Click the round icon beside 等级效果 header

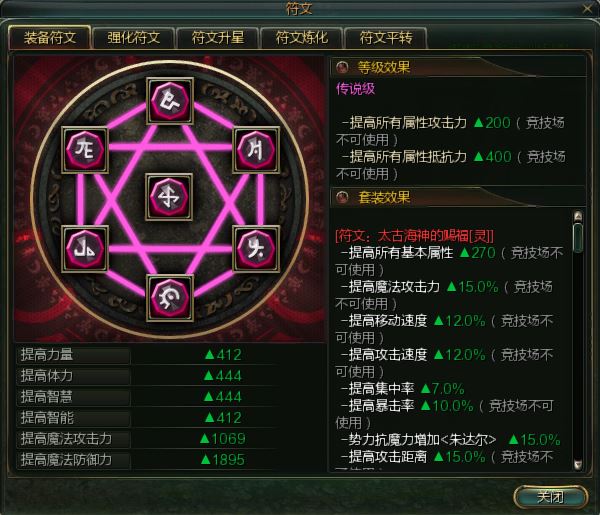(x=342, y=67)
